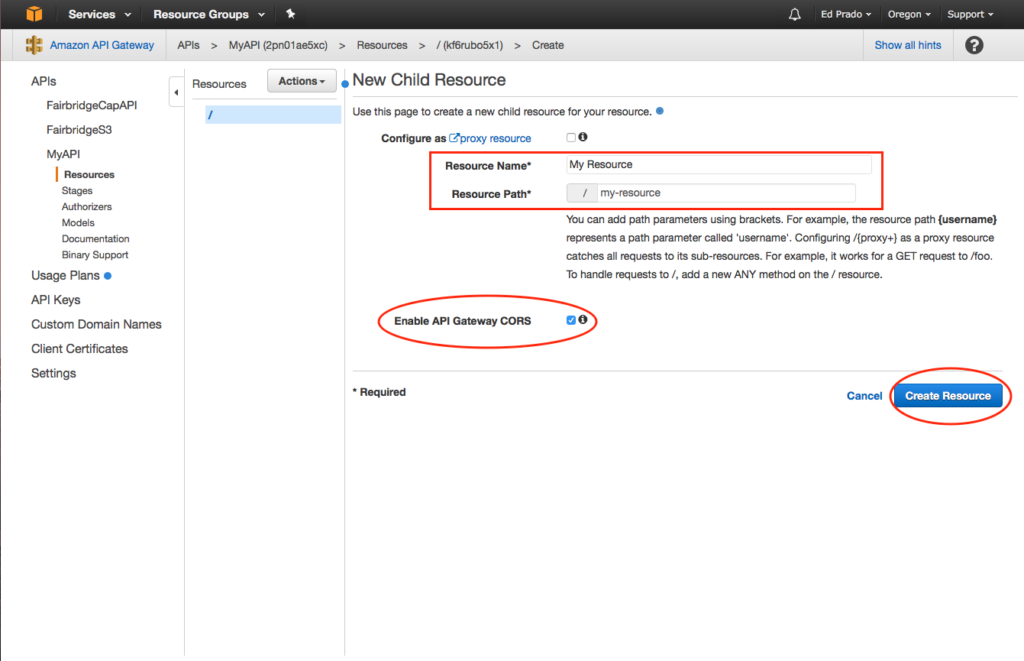Click info icon next to CORS checkbox
This screenshot has height=661, width=1024.
point(582,320)
